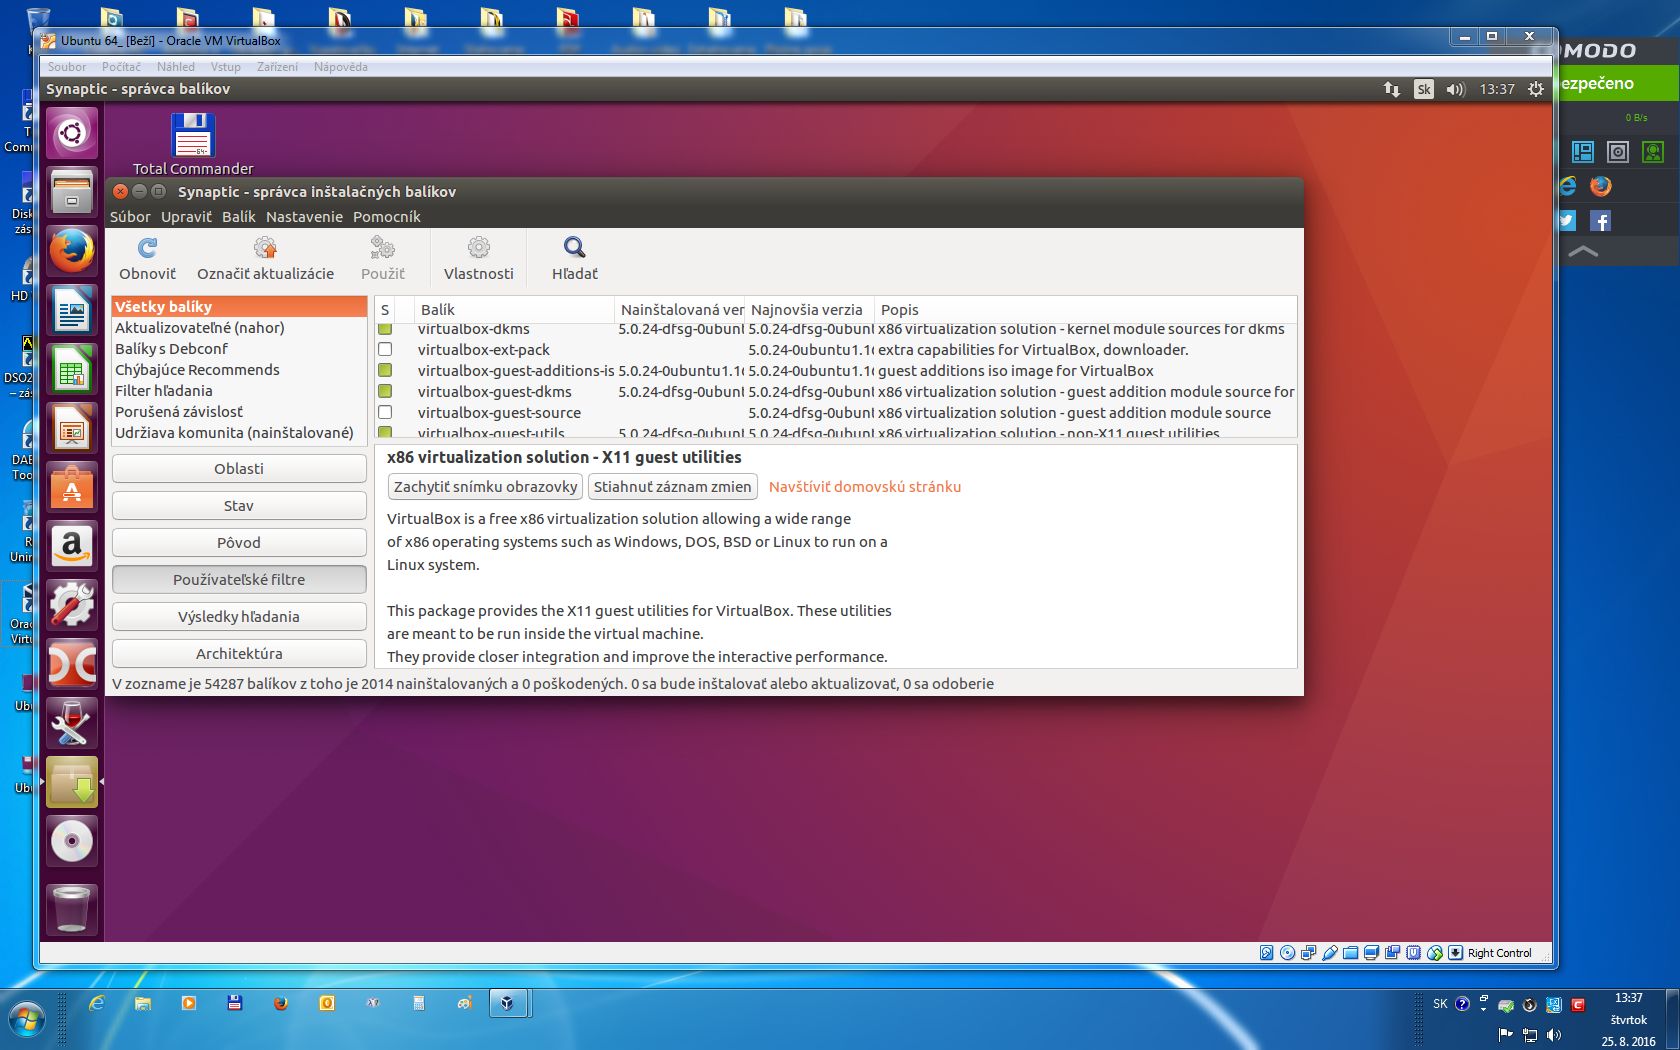The height and width of the screenshot is (1050, 1680).
Task: Sort by Balík column header
Action: (x=514, y=309)
